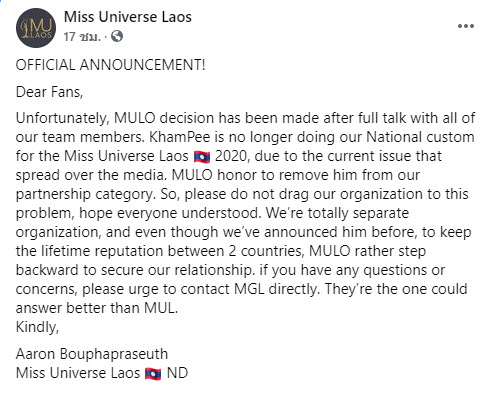497x393 pixels.
Task: Click the Laos flag emoji before 2020
Action: (x=202, y=156)
